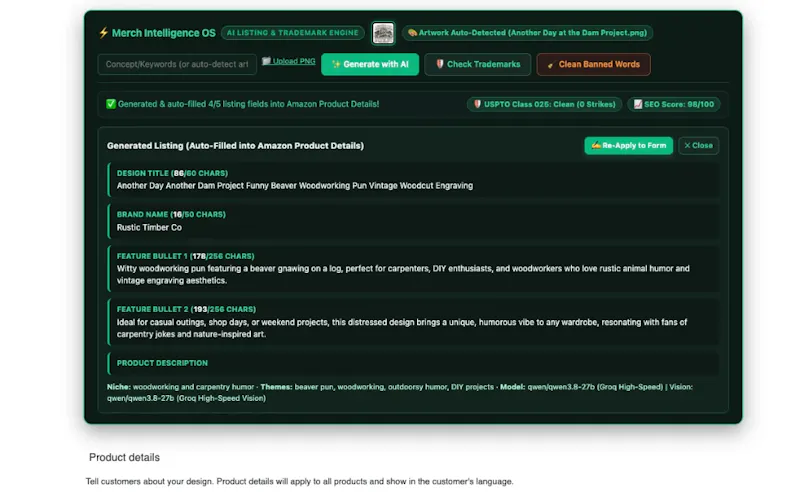Click the Niche and Themes info line
The width and height of the screenshot is (800, 493).
pyautogui.click(x=400, y=392)
